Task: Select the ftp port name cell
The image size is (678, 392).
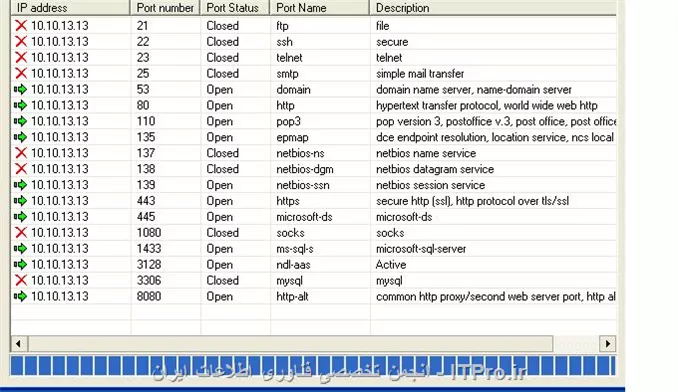Action: click(x=282, y=26)
